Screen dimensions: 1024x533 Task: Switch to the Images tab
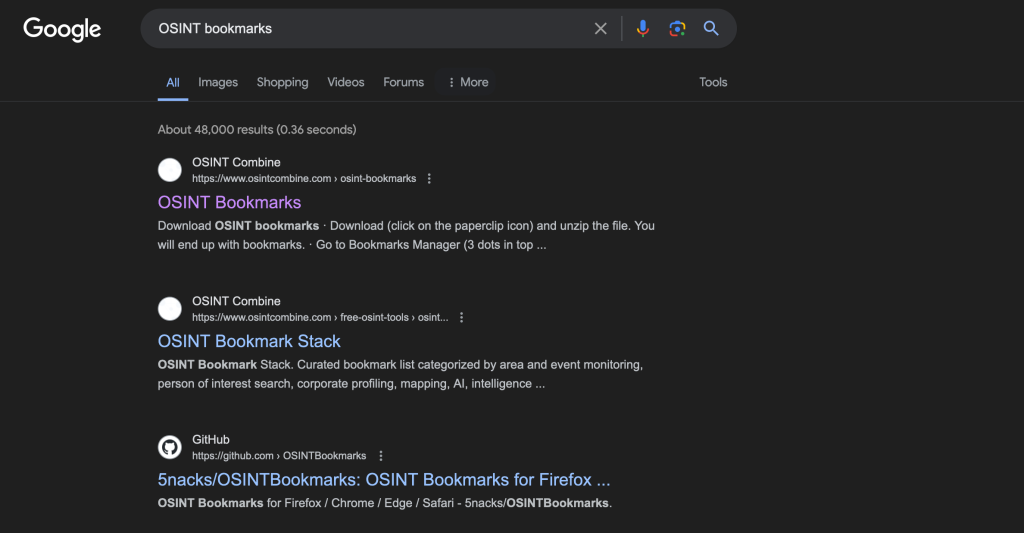[218, 82]
